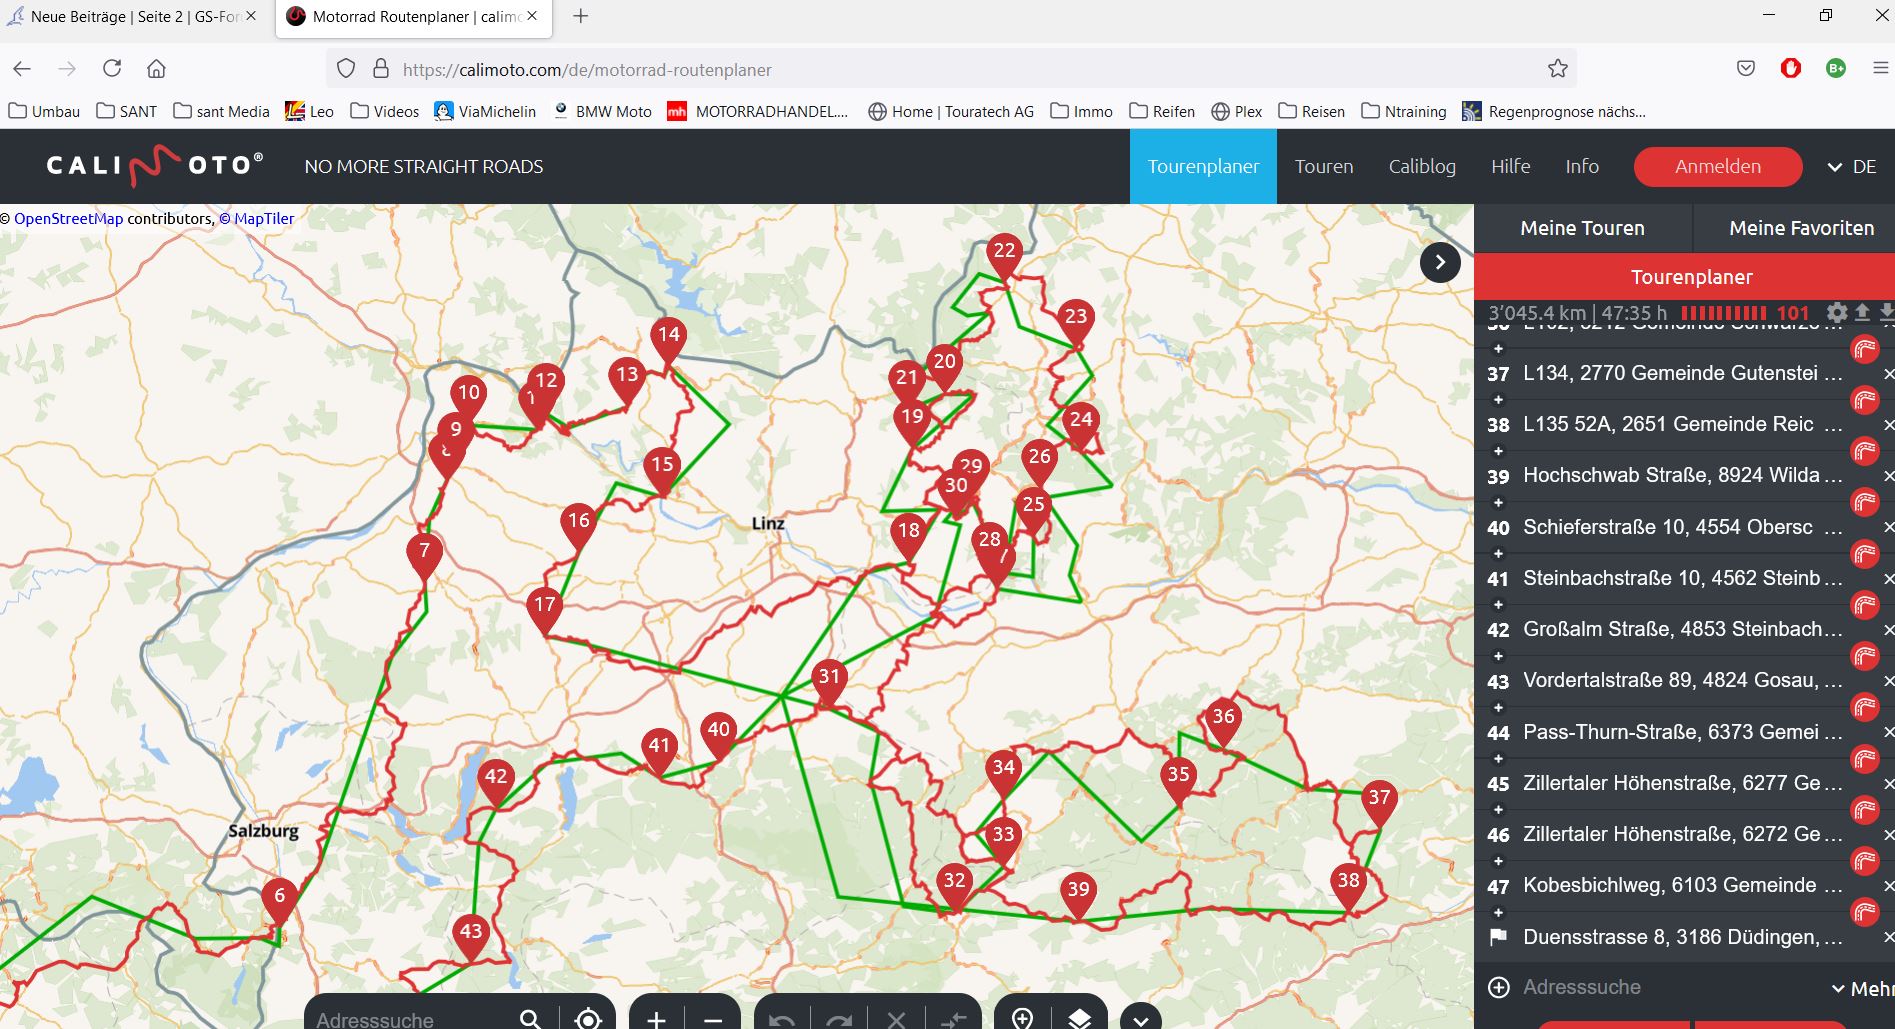Insert waypoint between stops 40 and 41
Viewport: 1895px width, 1029px height.
[x=1498, y=554]
